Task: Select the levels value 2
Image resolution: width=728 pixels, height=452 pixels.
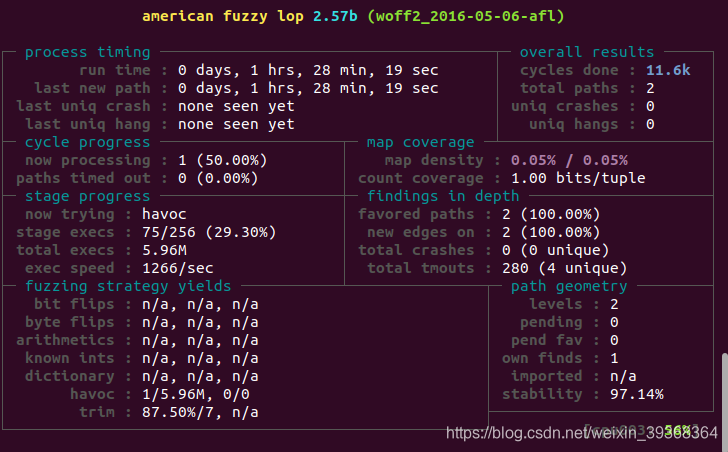Action: 614,305
